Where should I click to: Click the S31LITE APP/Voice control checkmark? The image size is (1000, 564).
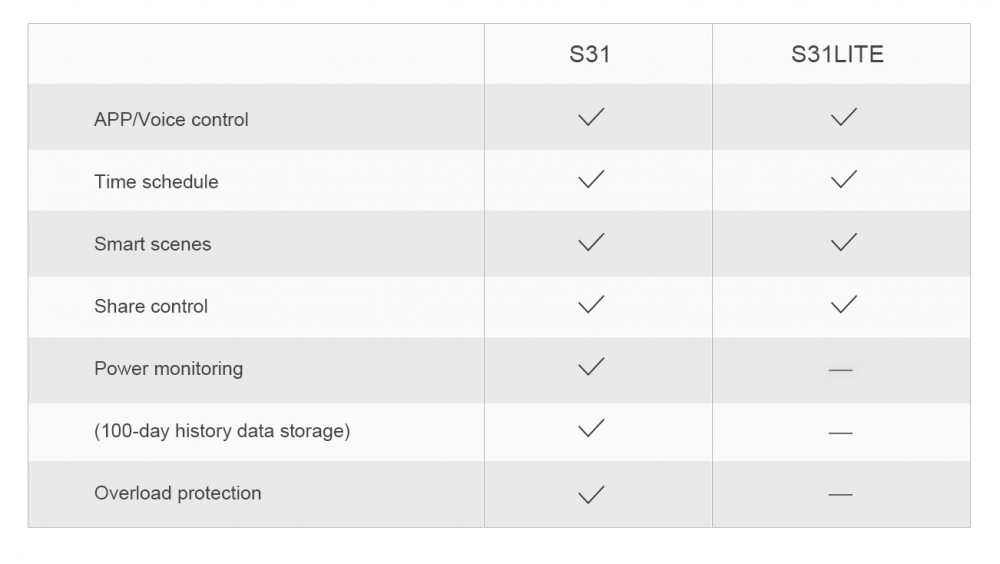point(844,117)
